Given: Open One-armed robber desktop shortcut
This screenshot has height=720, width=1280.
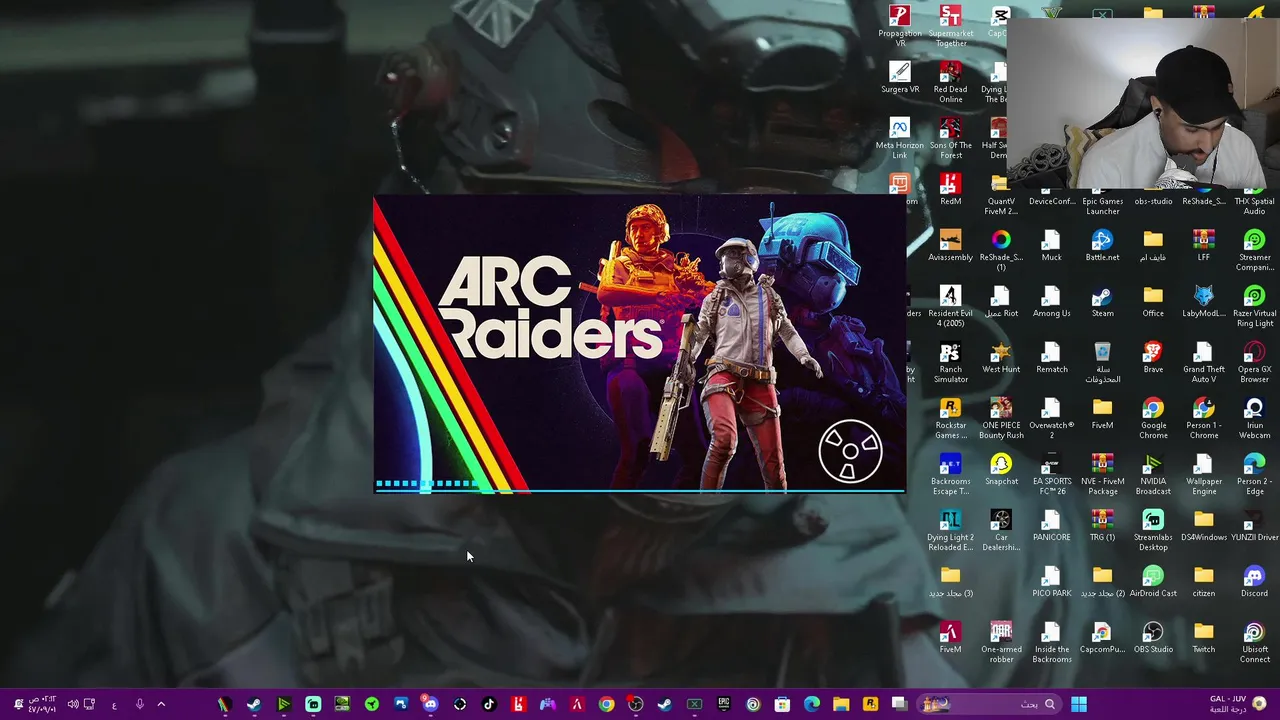Looking at the screenshot, I should 1001,641.
